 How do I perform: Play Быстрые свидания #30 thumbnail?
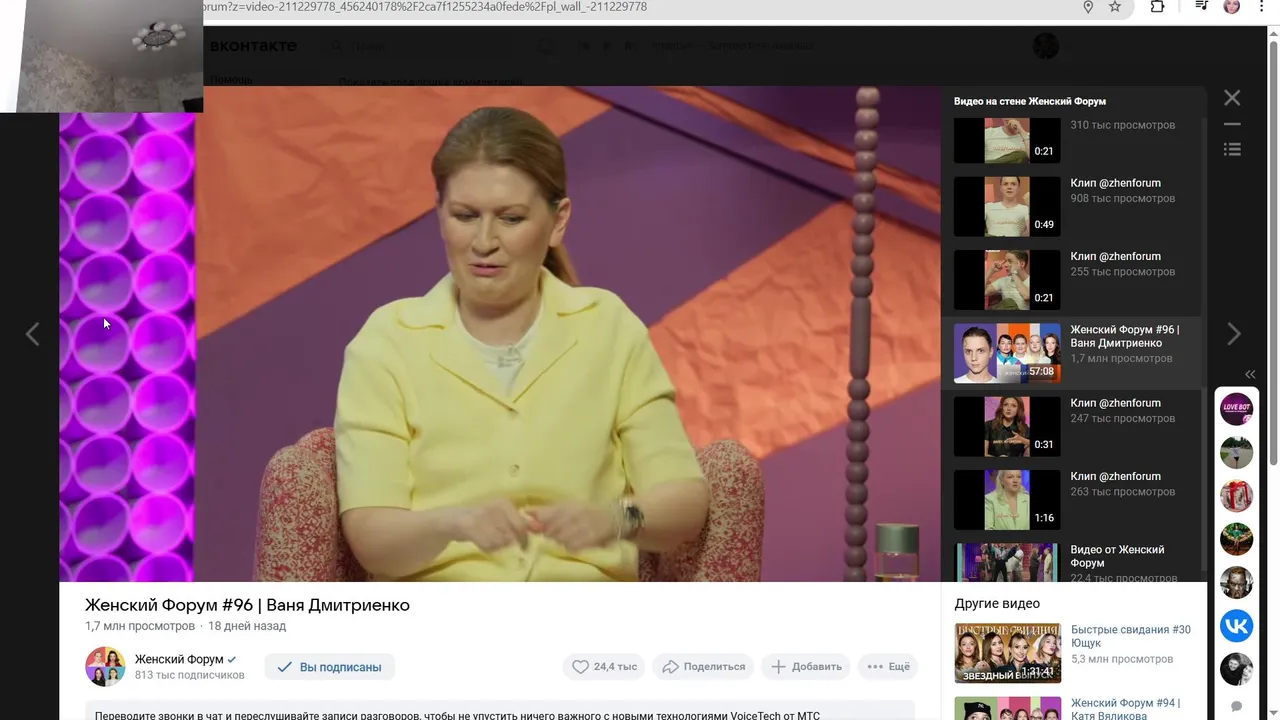(1007, 653)
